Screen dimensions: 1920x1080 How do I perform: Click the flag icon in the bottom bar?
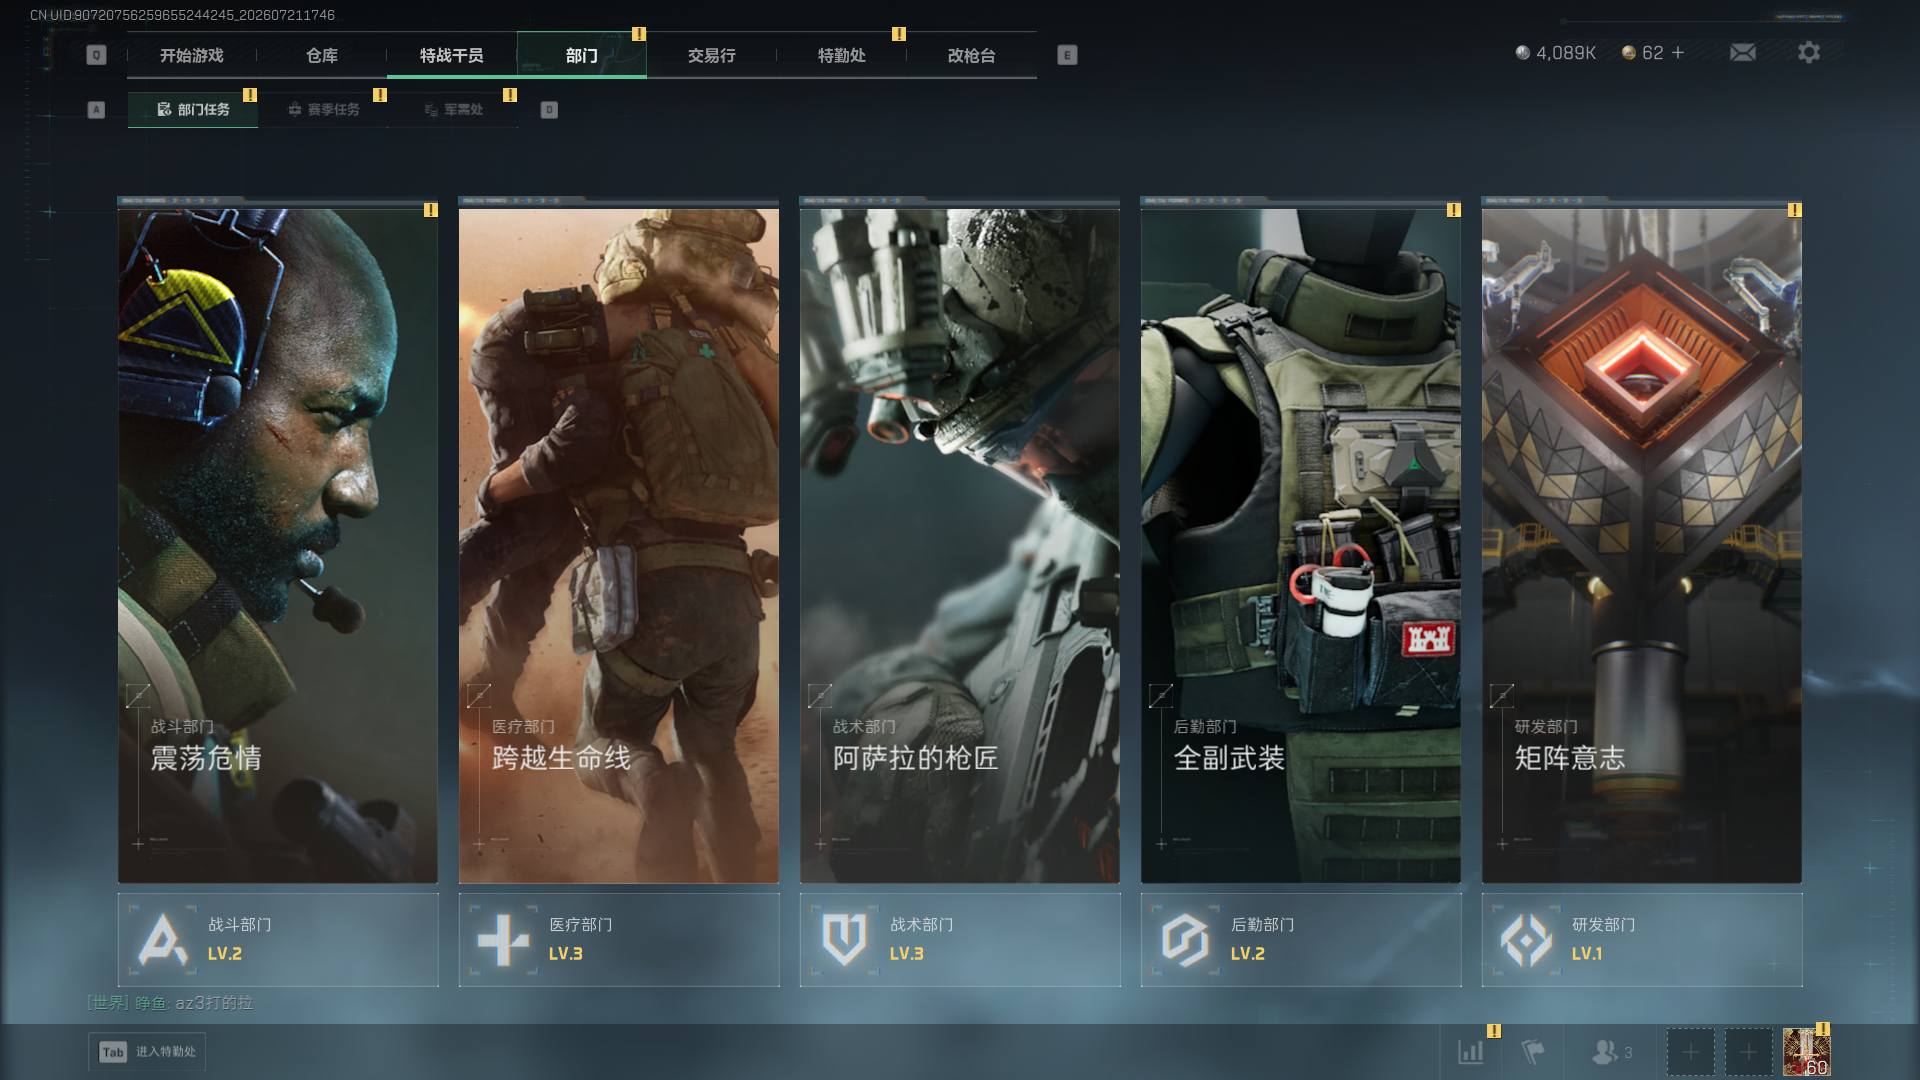point(1533,1052)
